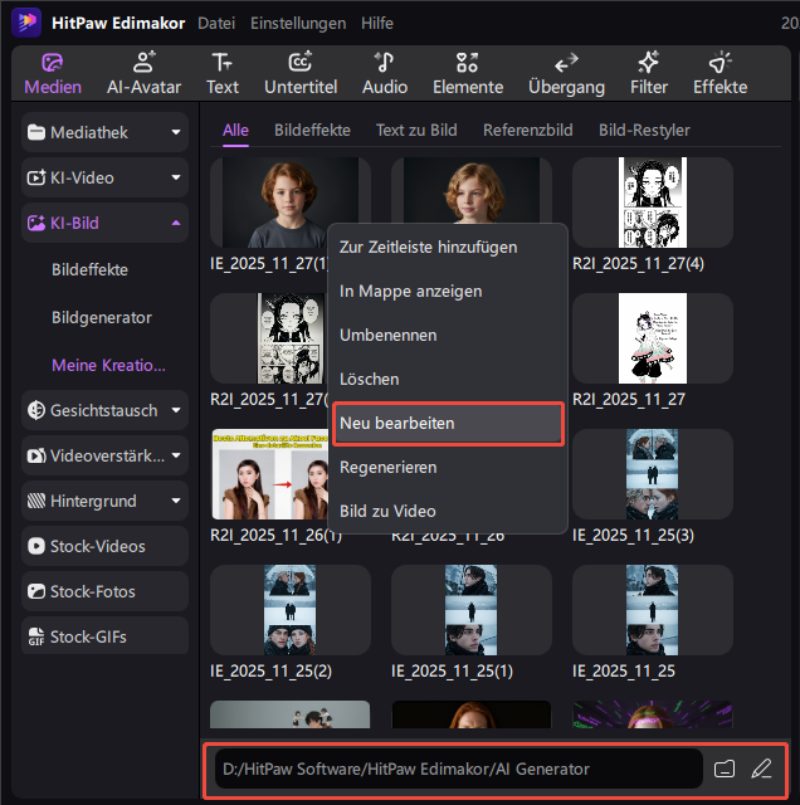800x805 pixels.
Task: Open the Audio panel
Action: pos(384,73)
